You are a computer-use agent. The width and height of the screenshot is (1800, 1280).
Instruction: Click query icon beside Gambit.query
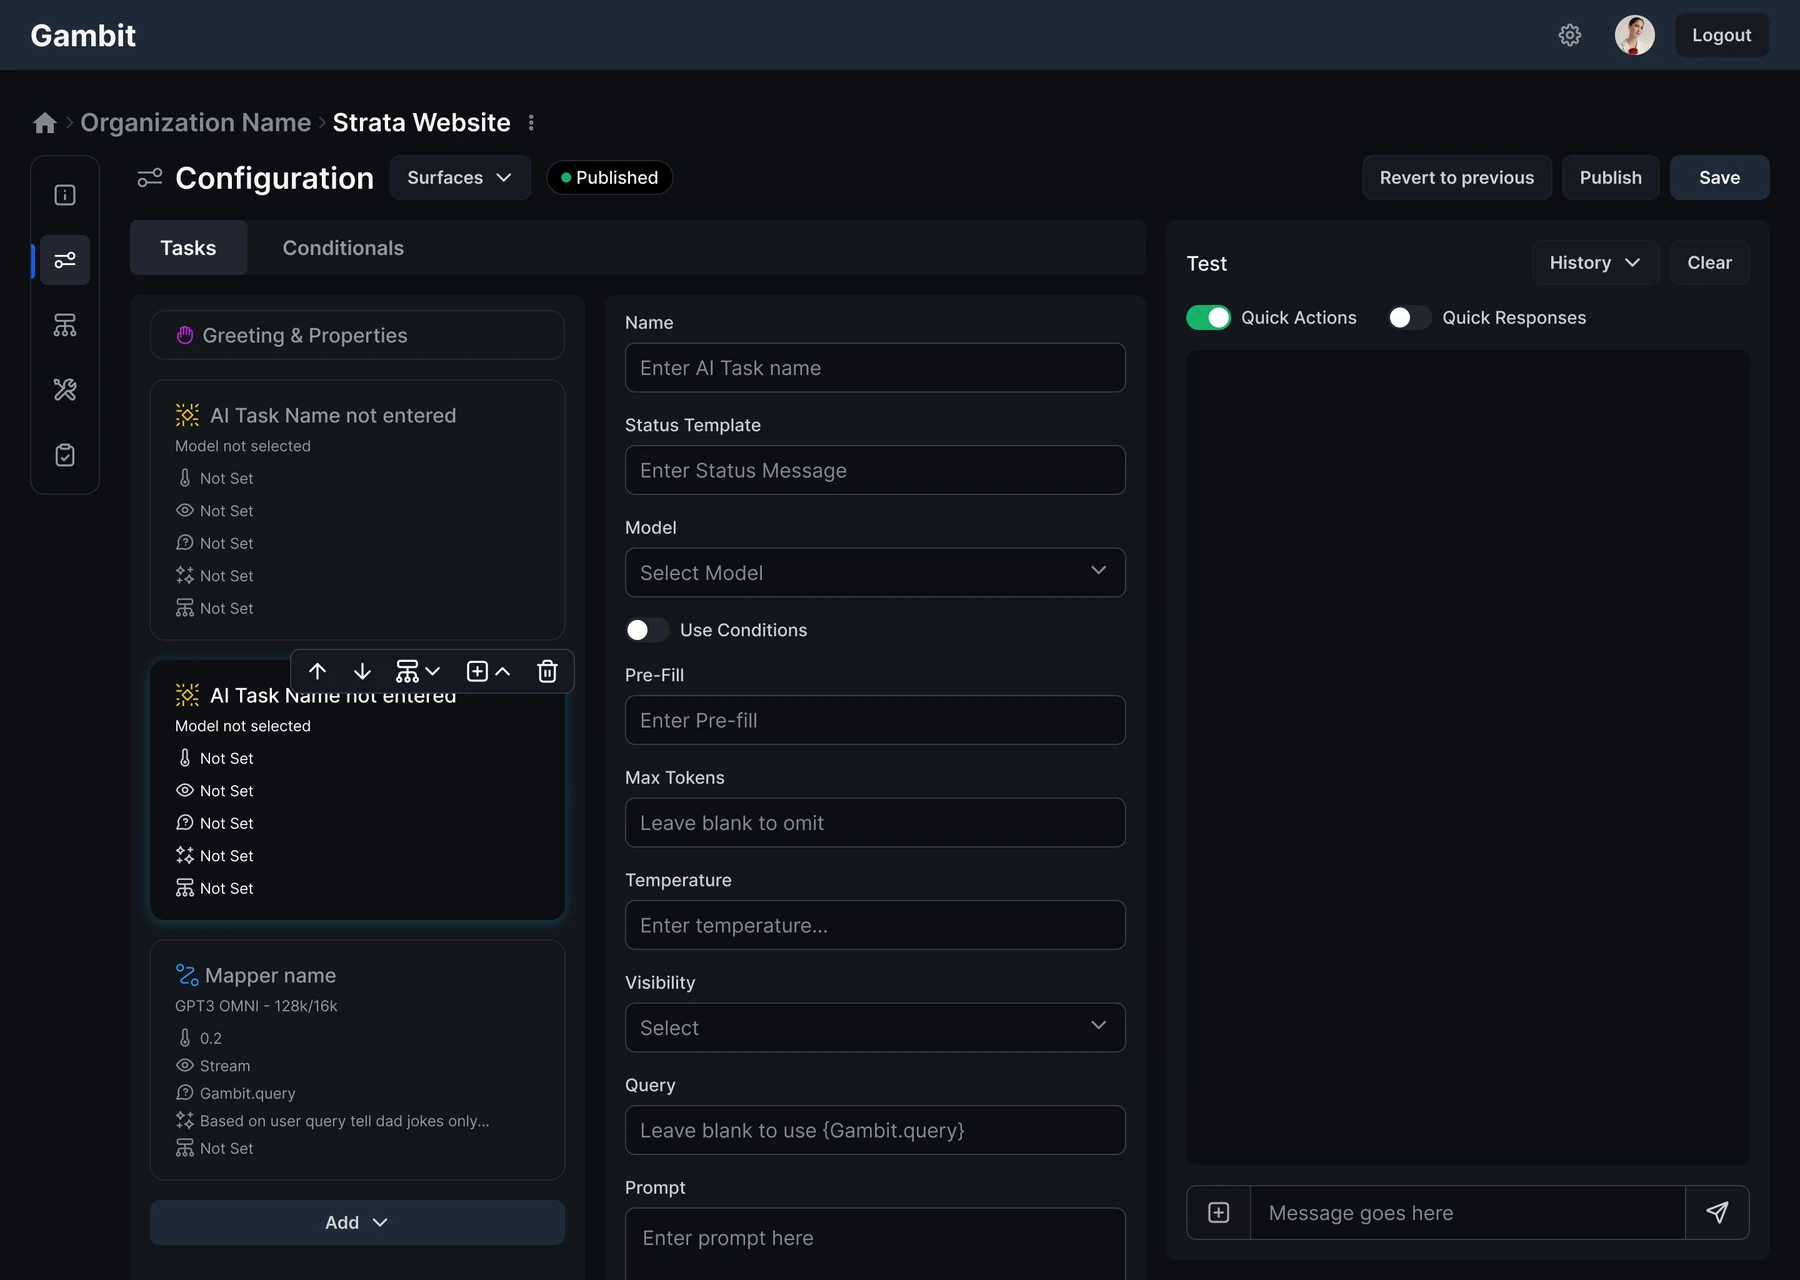pos(185,1093)
